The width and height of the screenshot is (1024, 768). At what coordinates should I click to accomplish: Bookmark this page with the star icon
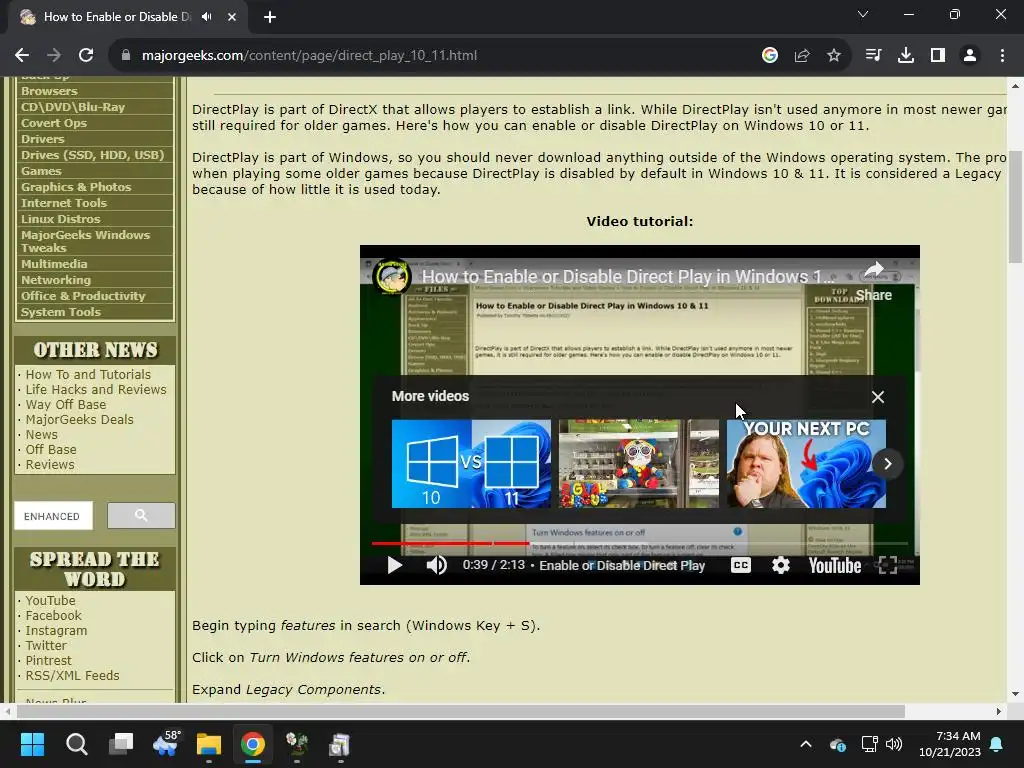pyautogui.click(x=834, y=56)
